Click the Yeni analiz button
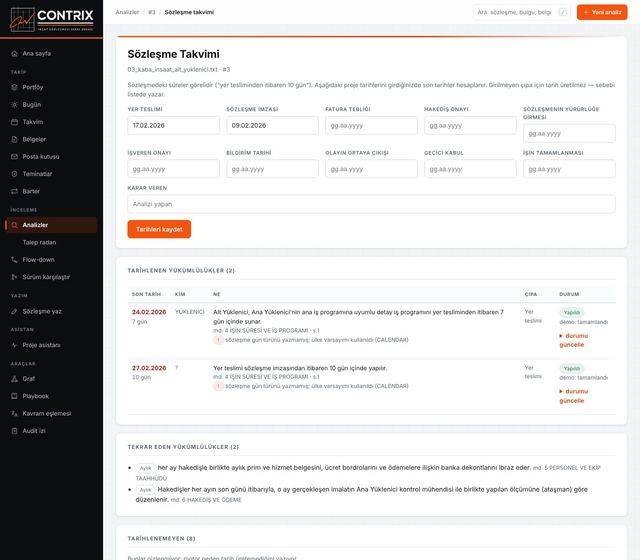The image size is (640, 560). 602,12
